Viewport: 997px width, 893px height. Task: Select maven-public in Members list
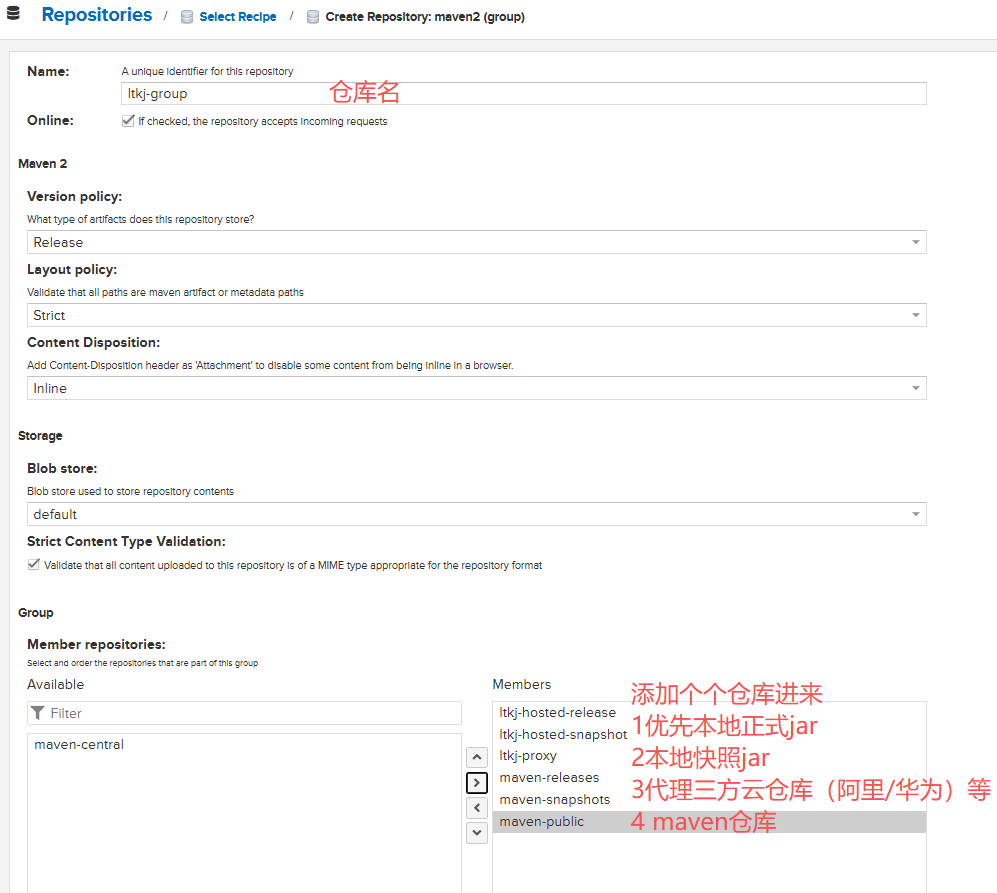[x=709, y=821]
